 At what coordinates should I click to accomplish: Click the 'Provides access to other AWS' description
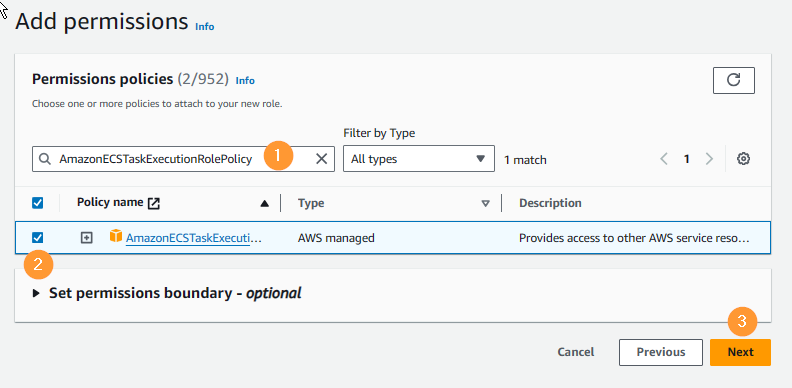click(x=634, y=237)
